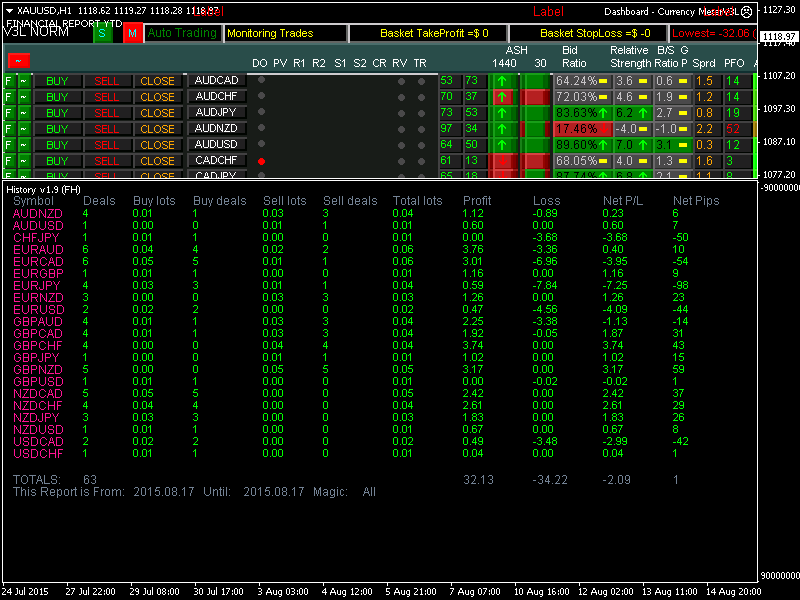Click the Monitoring Trades status box

point(286,34)
